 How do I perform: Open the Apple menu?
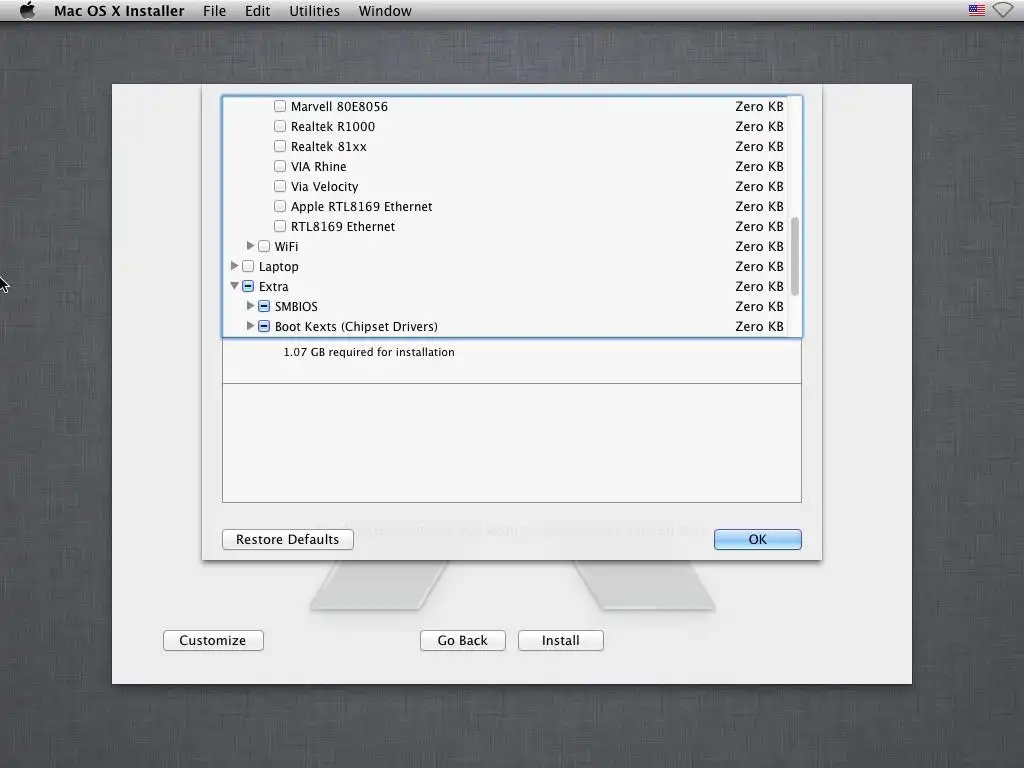point(27,10)
